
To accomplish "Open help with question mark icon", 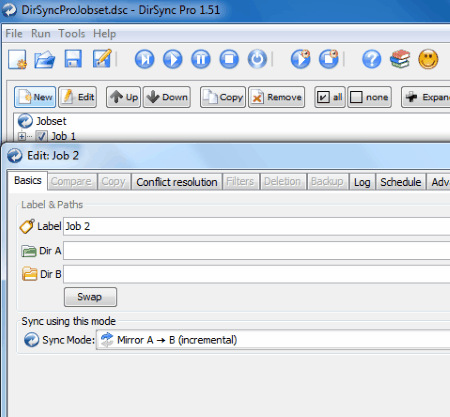I will point(372,59).
